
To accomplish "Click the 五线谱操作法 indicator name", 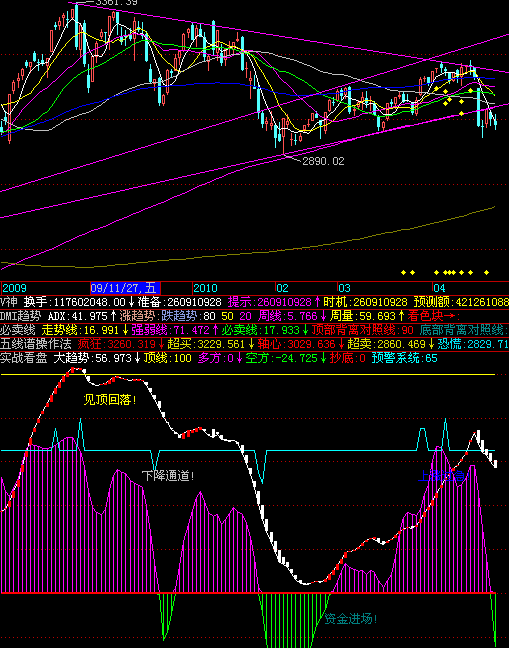I will 36,344.
